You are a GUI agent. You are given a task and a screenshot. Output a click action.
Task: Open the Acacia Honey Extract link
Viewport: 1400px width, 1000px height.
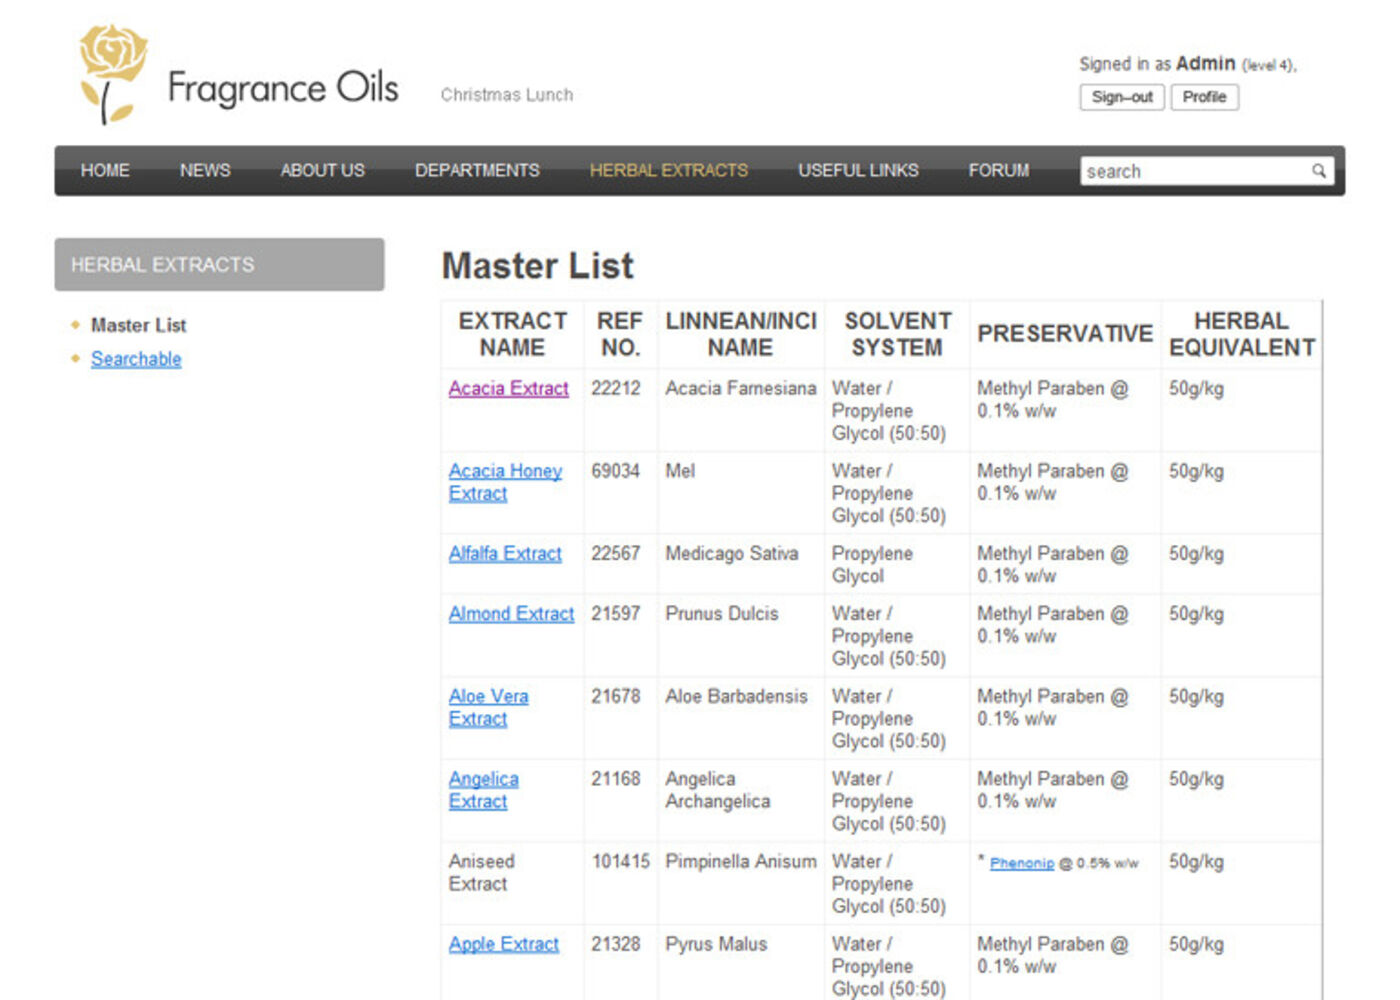point(505,471)
